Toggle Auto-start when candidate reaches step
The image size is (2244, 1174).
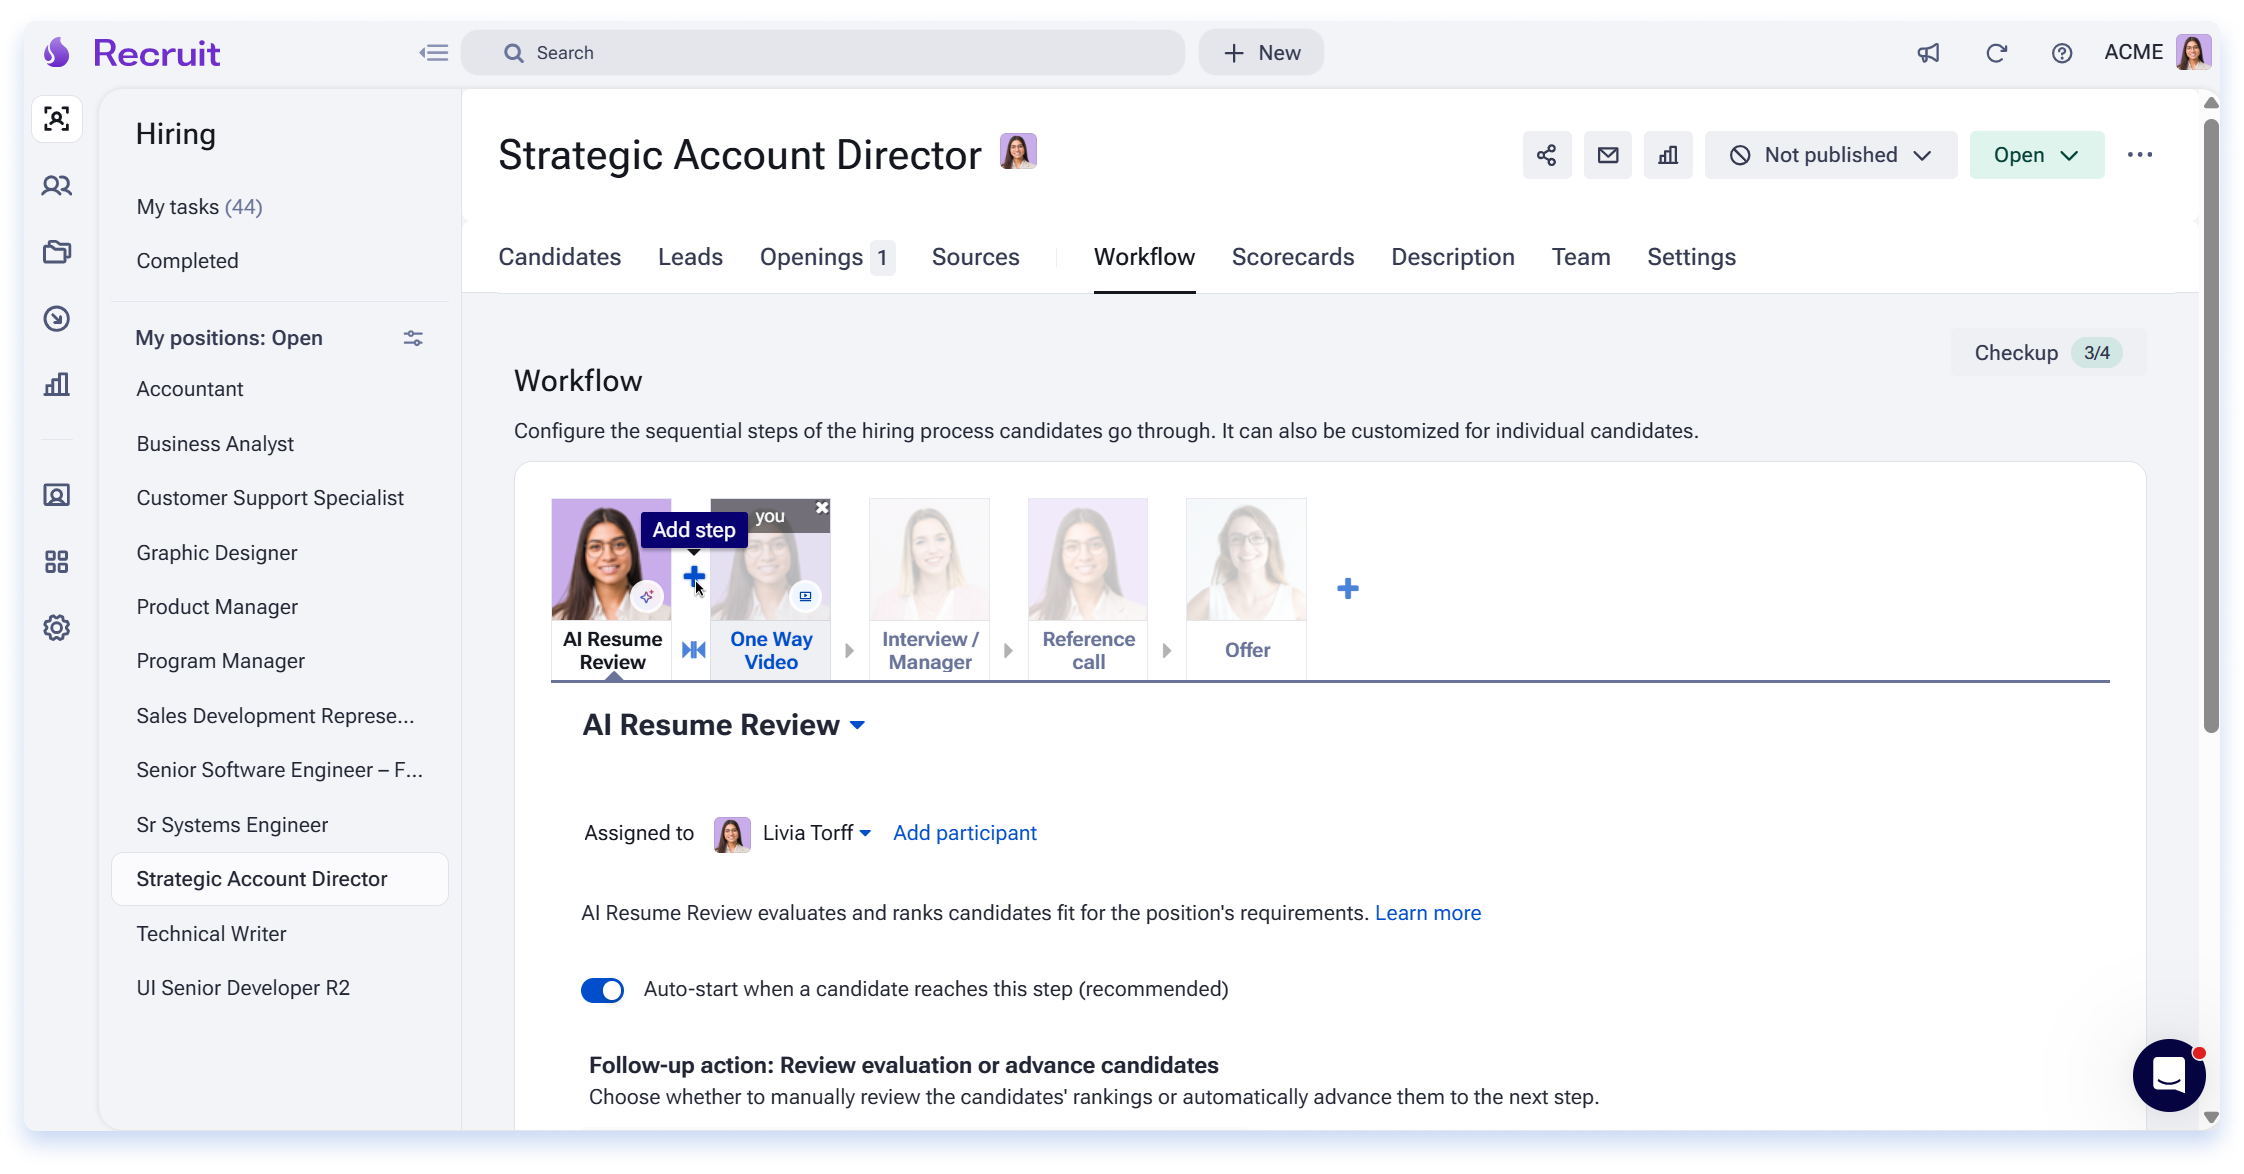[602, 990]
